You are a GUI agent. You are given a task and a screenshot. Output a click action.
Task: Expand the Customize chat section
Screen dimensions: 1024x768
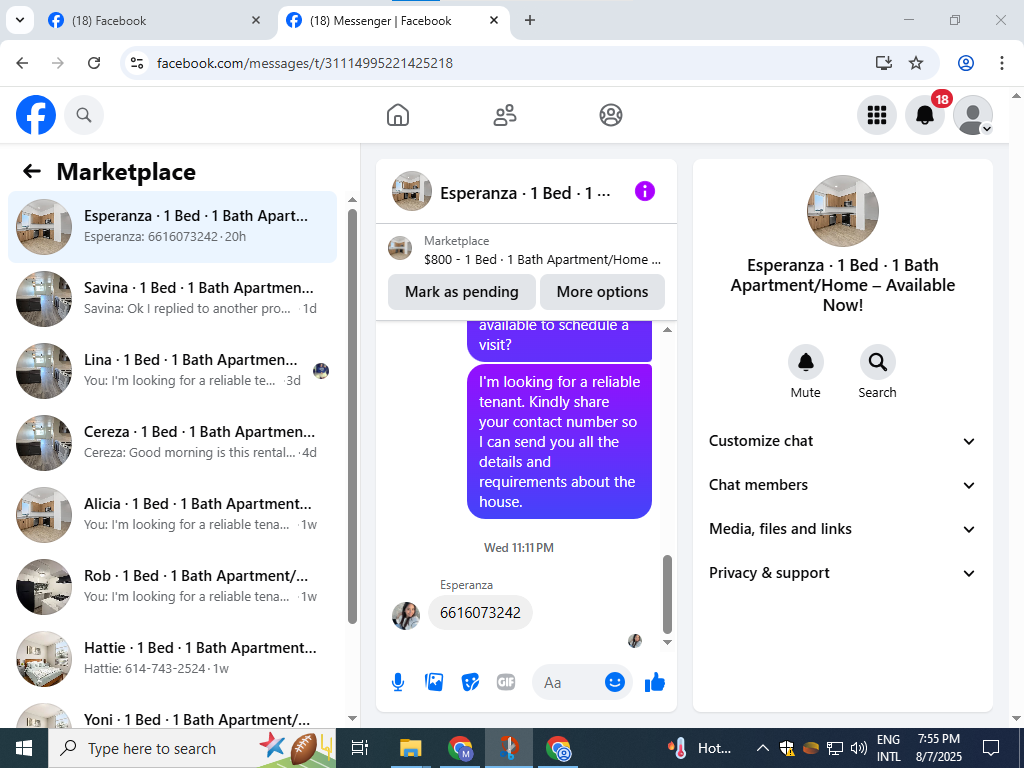pyautogui.click(x=842, y=441)
